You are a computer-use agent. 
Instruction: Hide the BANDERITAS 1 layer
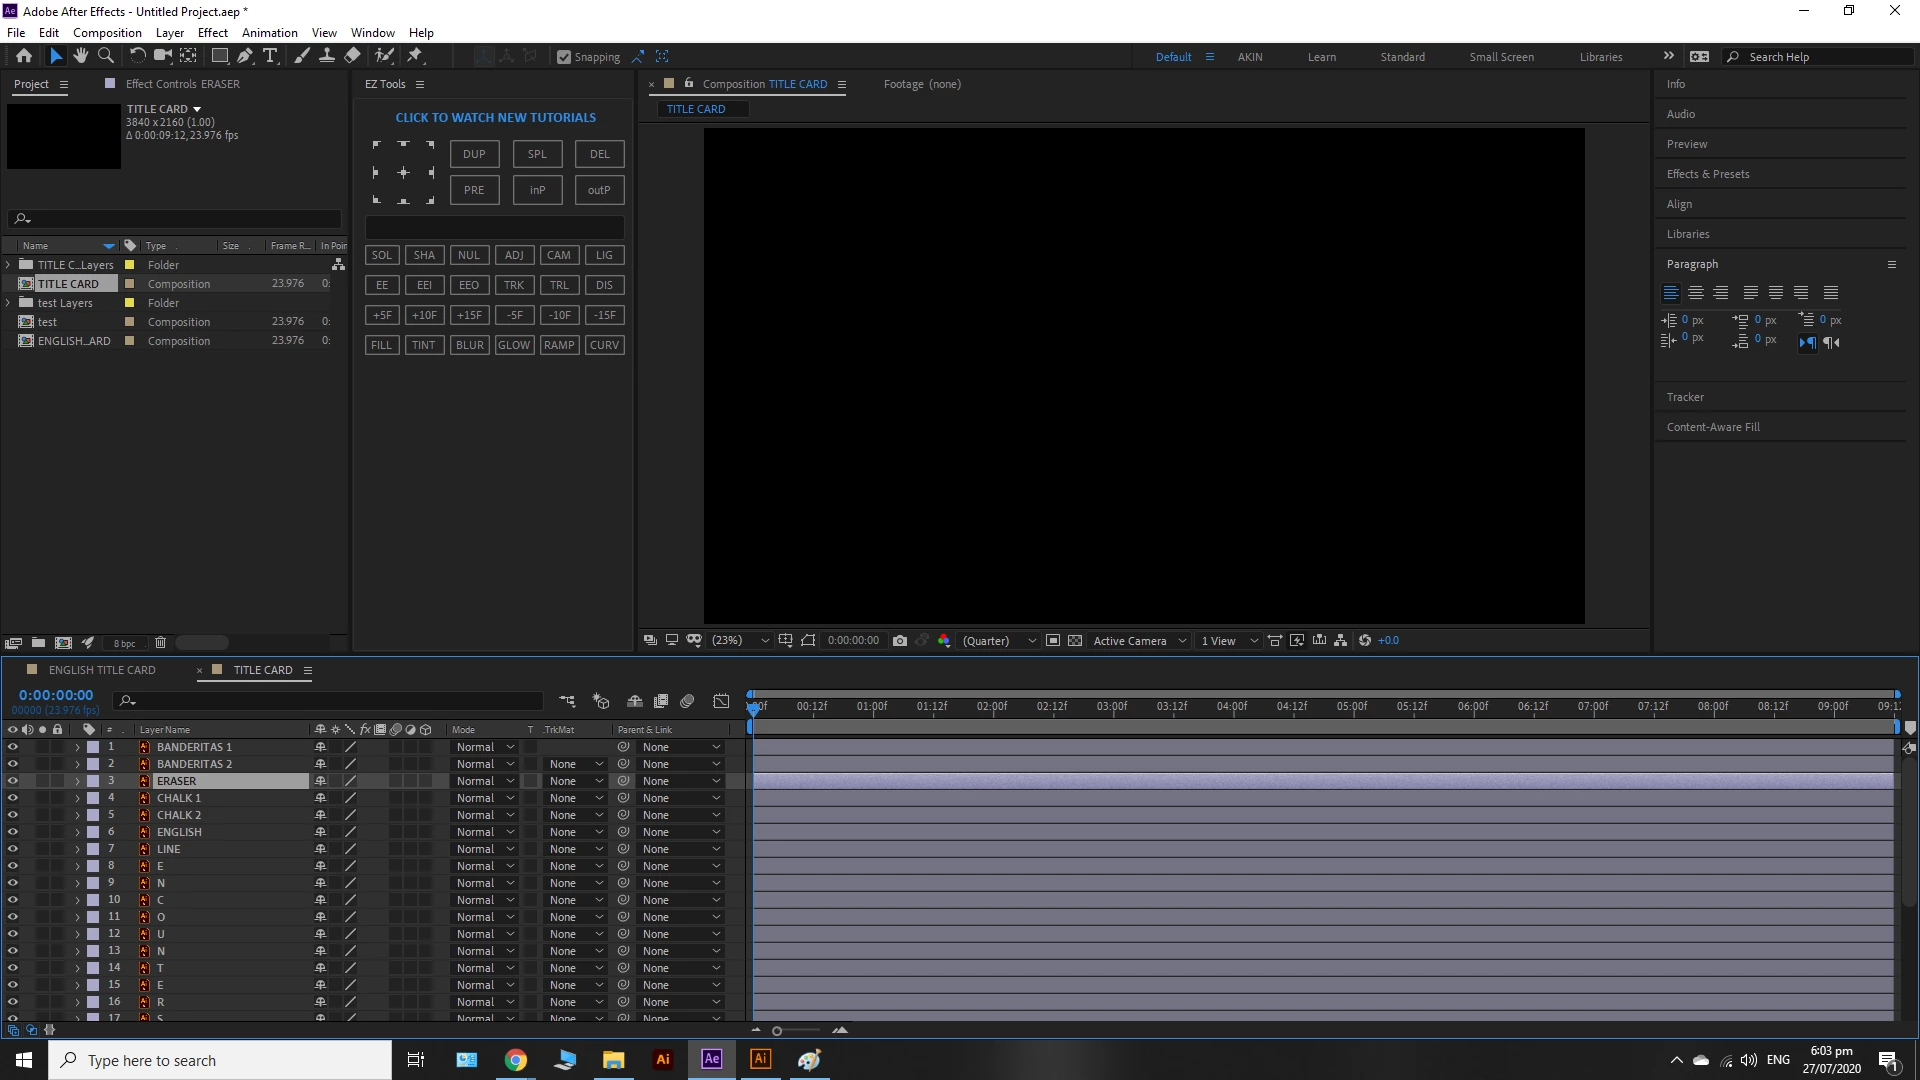tap(13, 747)
